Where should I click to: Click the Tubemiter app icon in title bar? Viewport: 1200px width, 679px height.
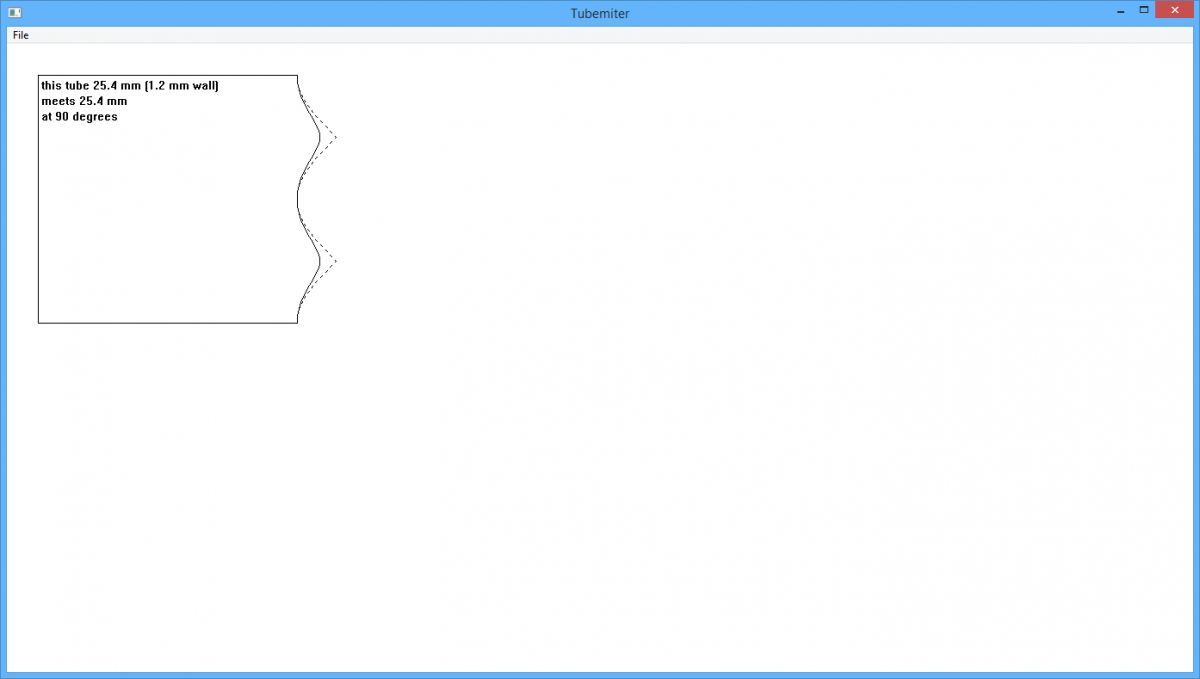(15, 13)
